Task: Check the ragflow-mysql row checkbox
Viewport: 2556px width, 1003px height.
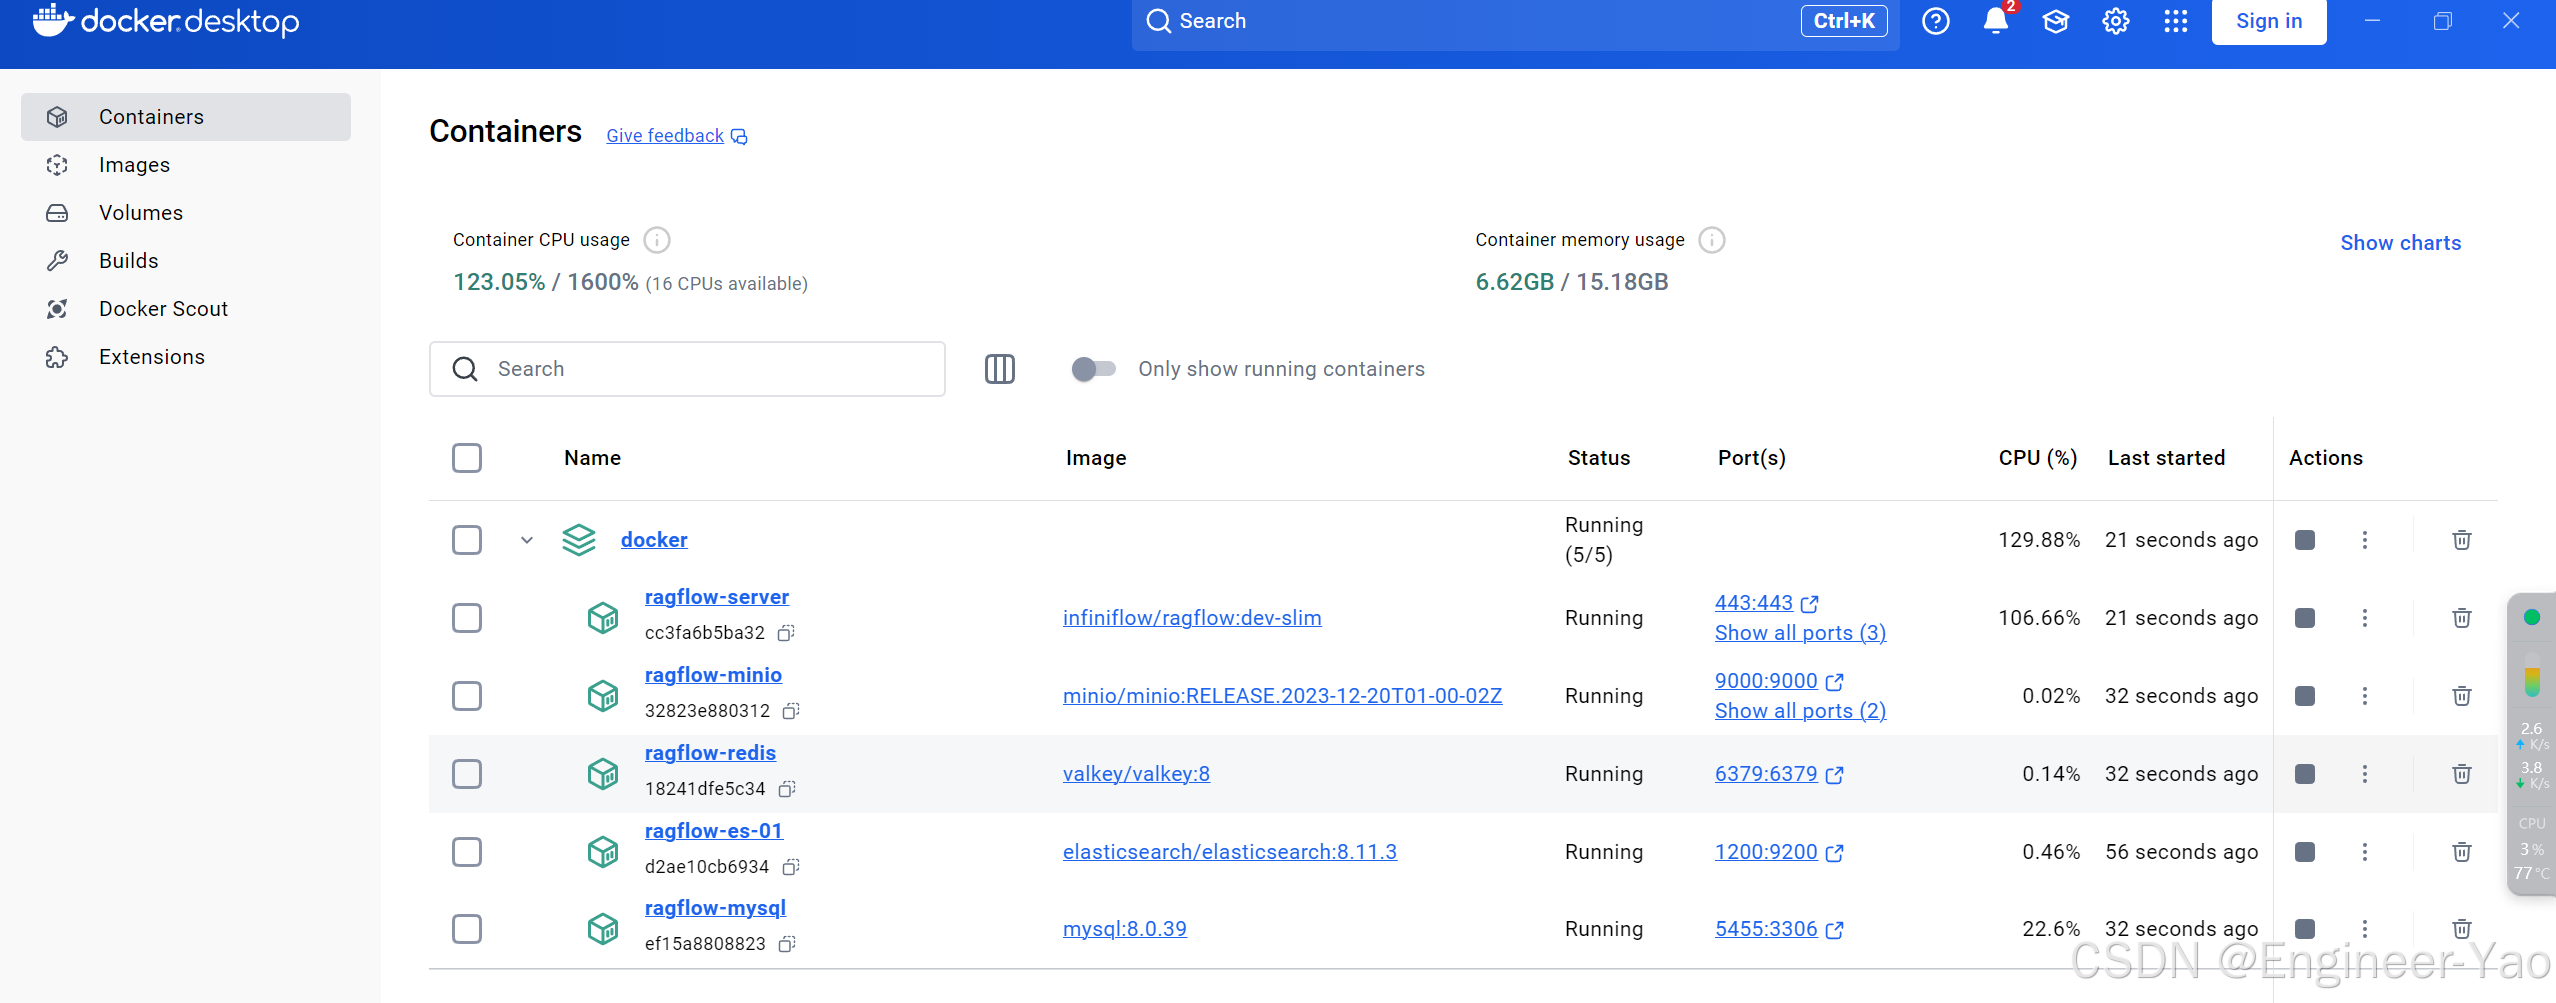Action: pyautogui.click(x=467, y=929)
